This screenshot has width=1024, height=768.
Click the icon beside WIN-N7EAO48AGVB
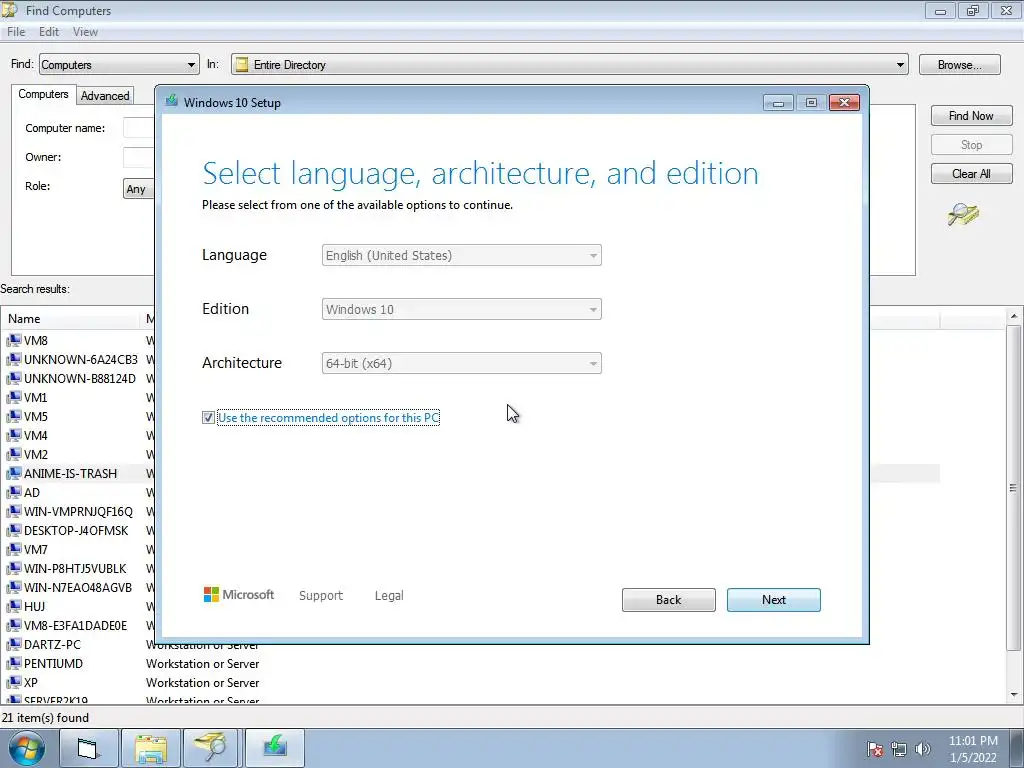click(x=14, y=587)
